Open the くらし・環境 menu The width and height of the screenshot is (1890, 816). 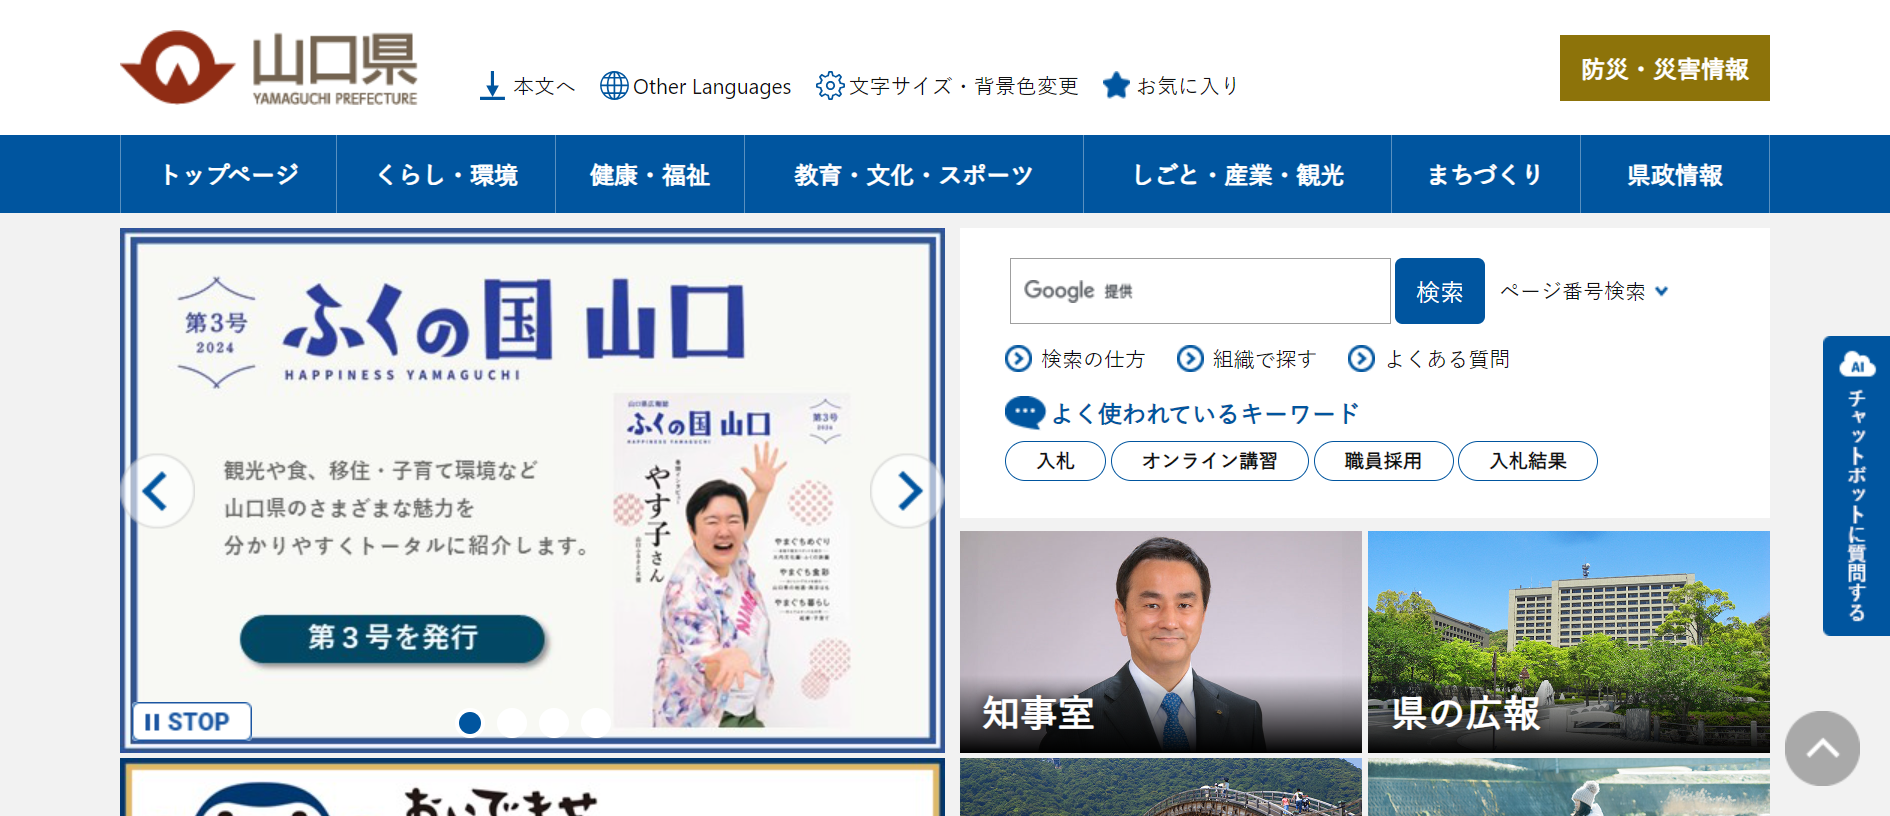(446, 175)
